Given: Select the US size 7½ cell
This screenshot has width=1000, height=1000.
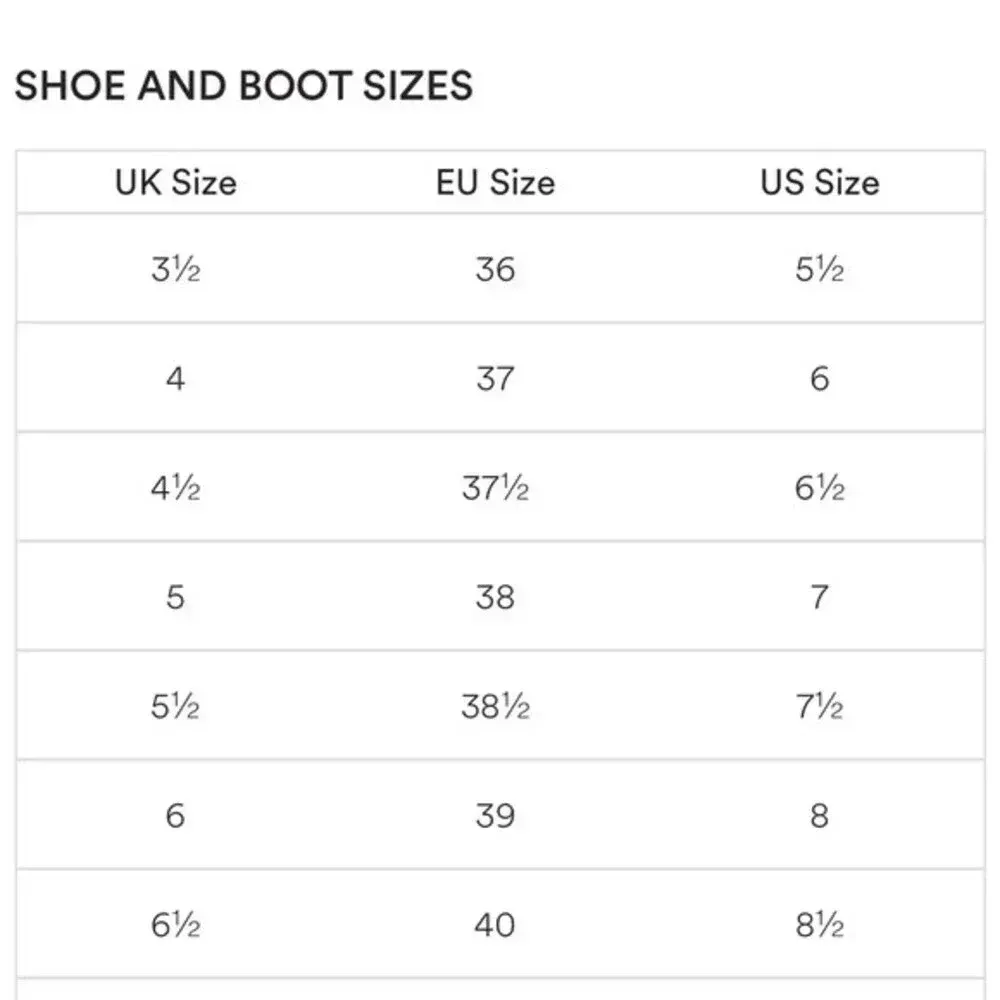Looking at the screenshot, I should click(820, 707).
